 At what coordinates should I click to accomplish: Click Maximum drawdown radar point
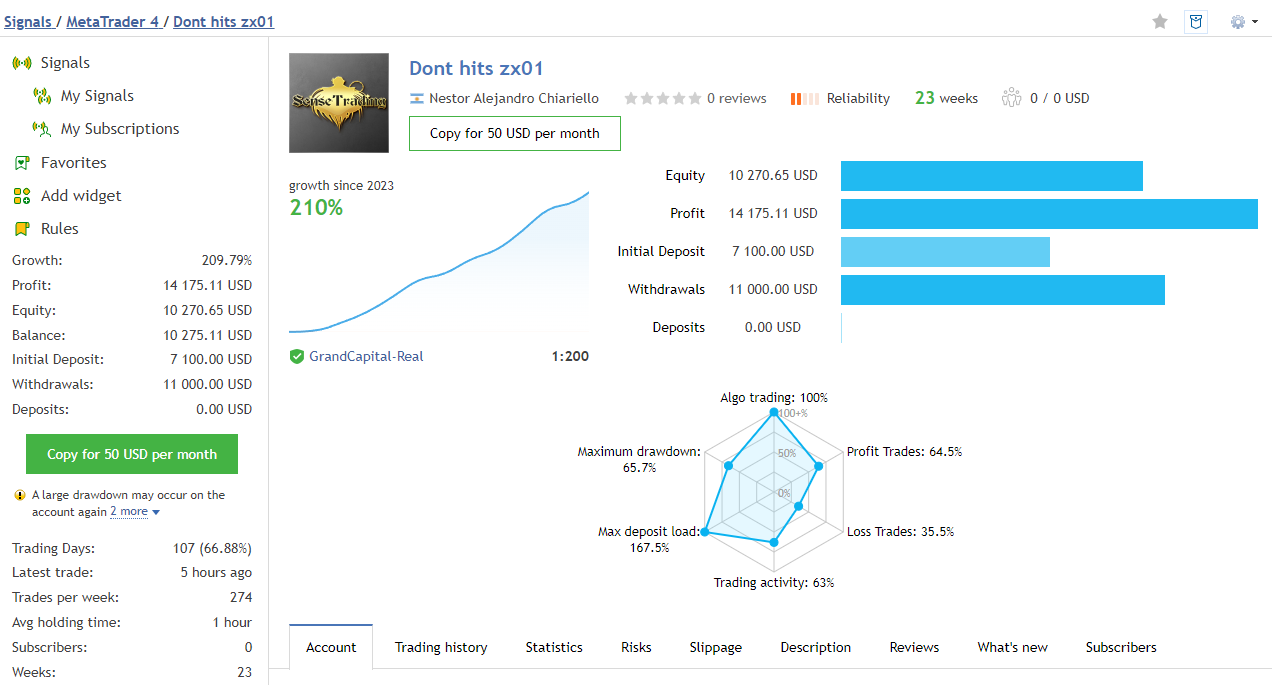pyautogui.click(x=729, y=466)
